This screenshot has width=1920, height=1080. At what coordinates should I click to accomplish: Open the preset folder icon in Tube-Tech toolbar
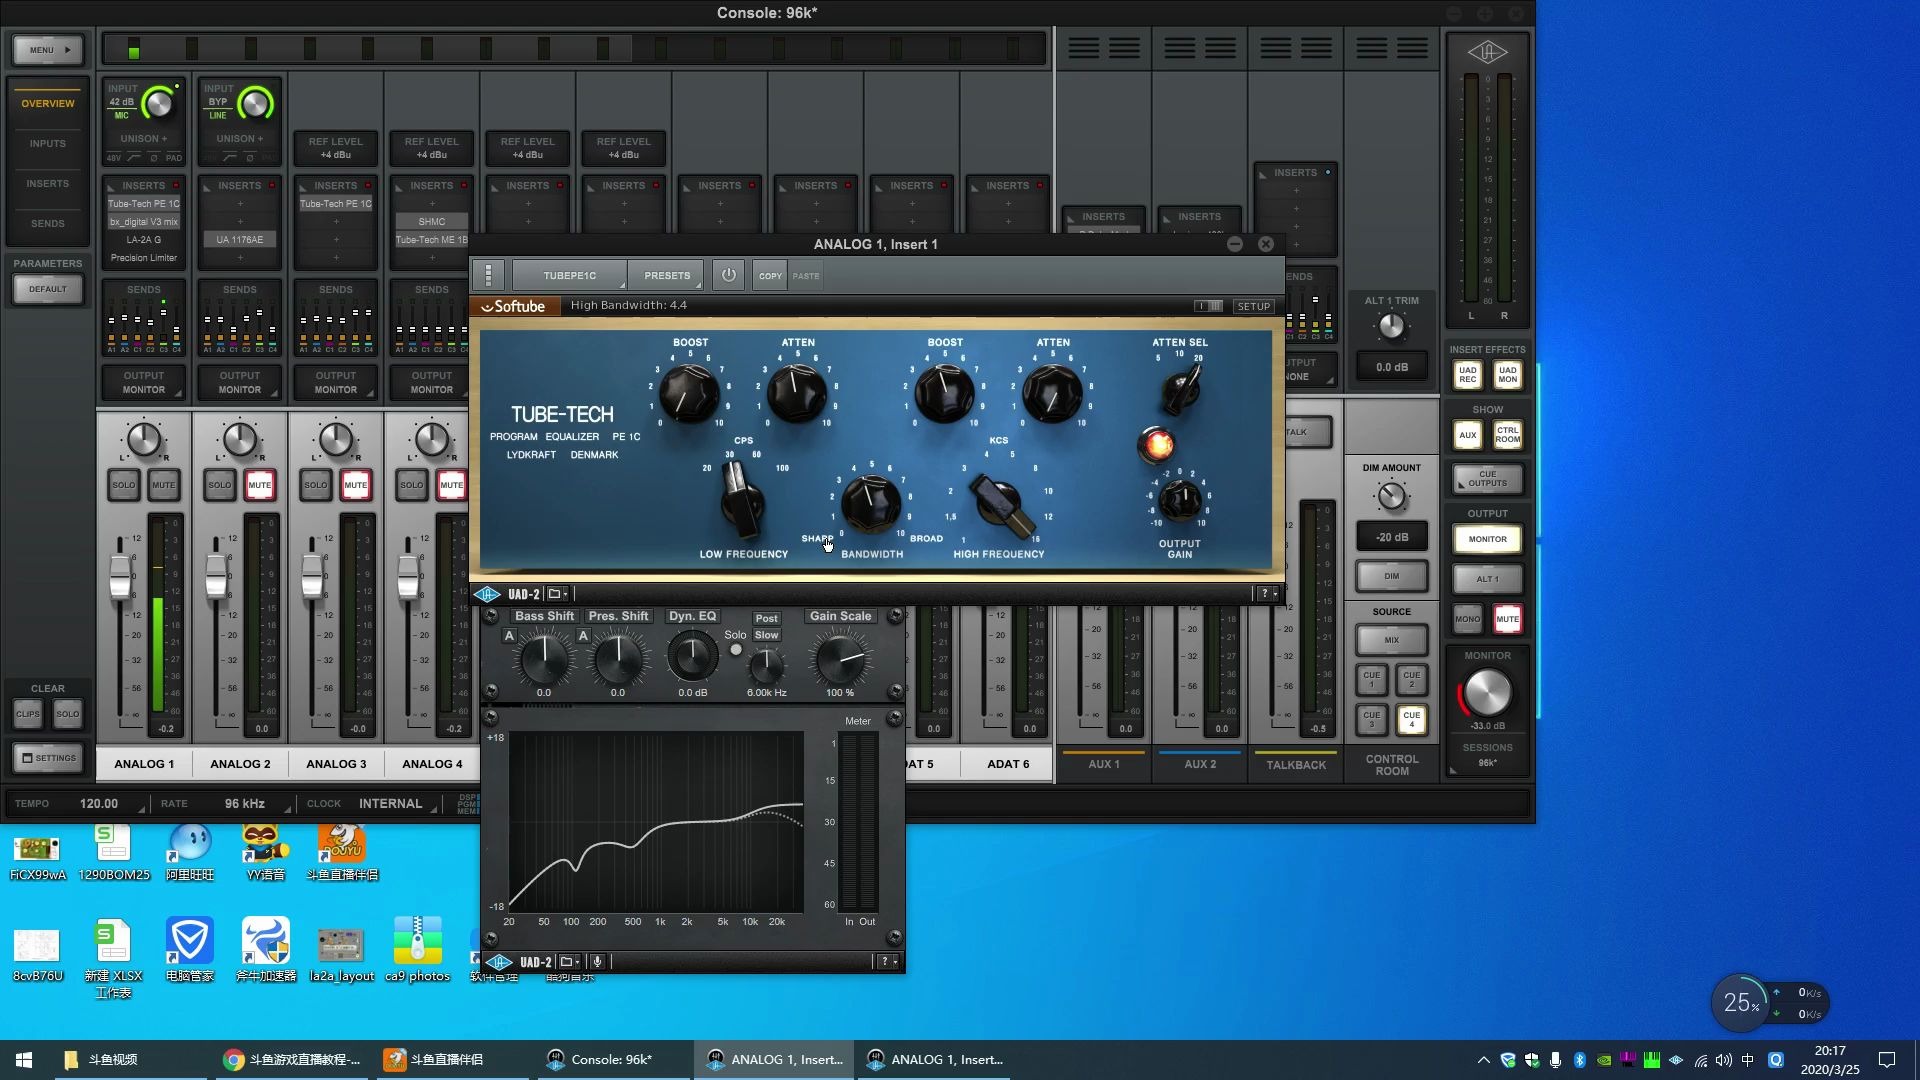pos(556,594)
